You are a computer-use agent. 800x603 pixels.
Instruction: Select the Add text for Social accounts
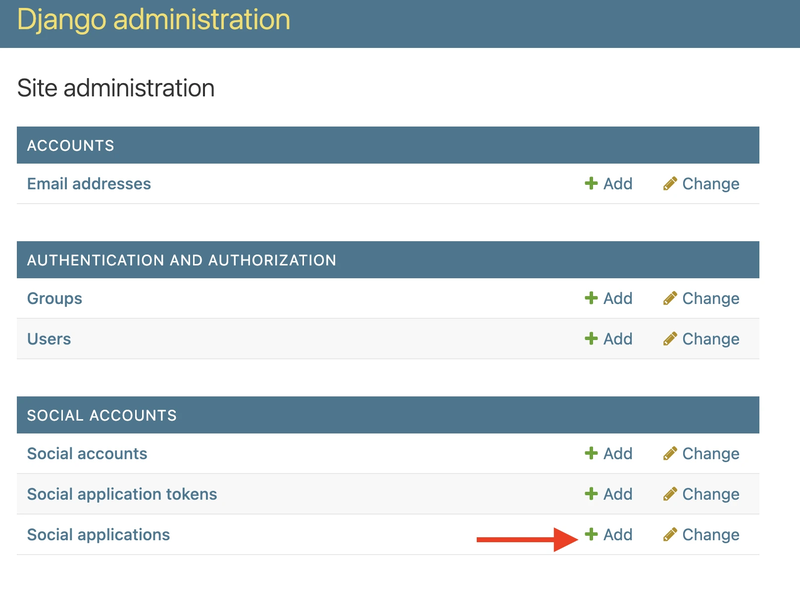618,454
